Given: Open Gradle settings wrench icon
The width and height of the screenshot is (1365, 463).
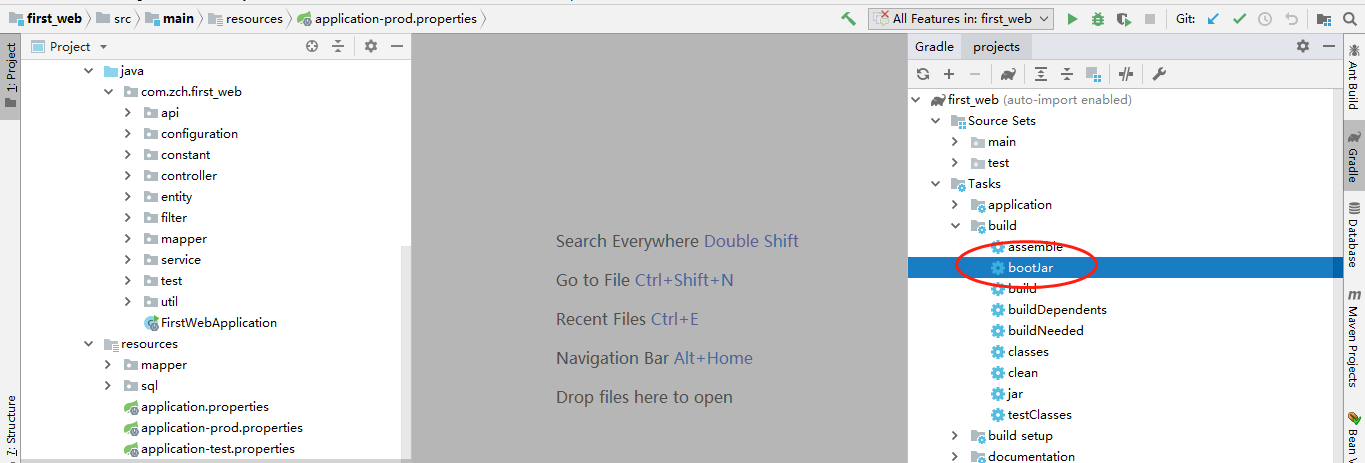Looking at the screenshot, I should click(1160, 74).
